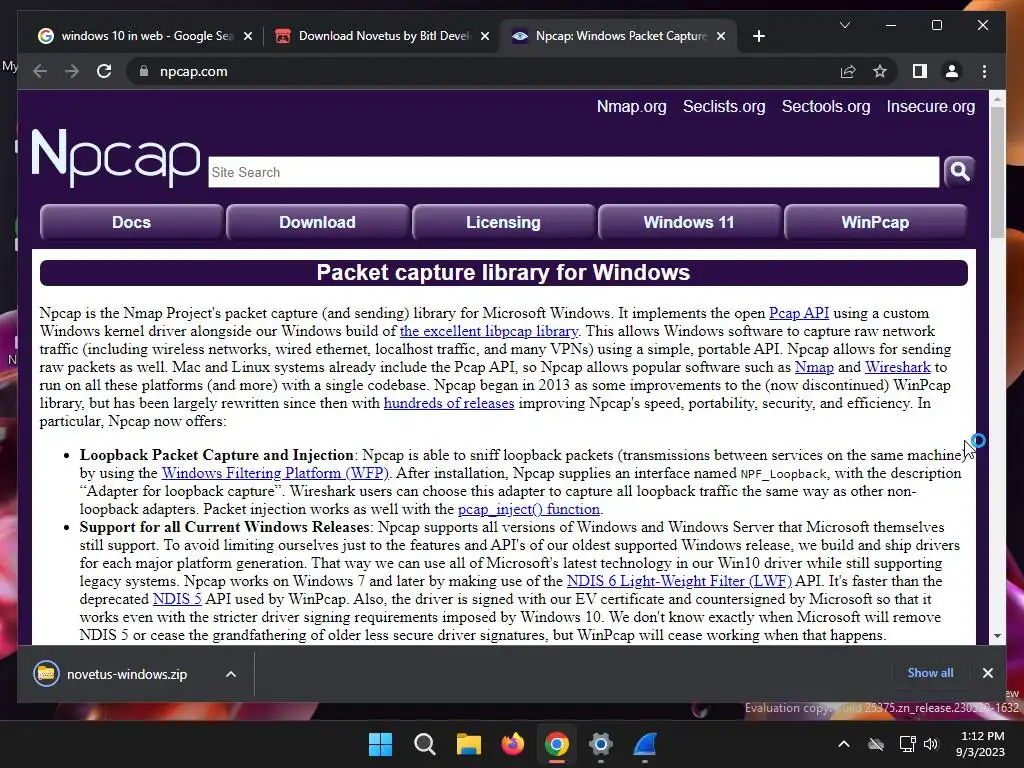Visit the Insecure.org link
This screenshot has width=1024, height=768.
pyautogui.click(x=931, y=106)
